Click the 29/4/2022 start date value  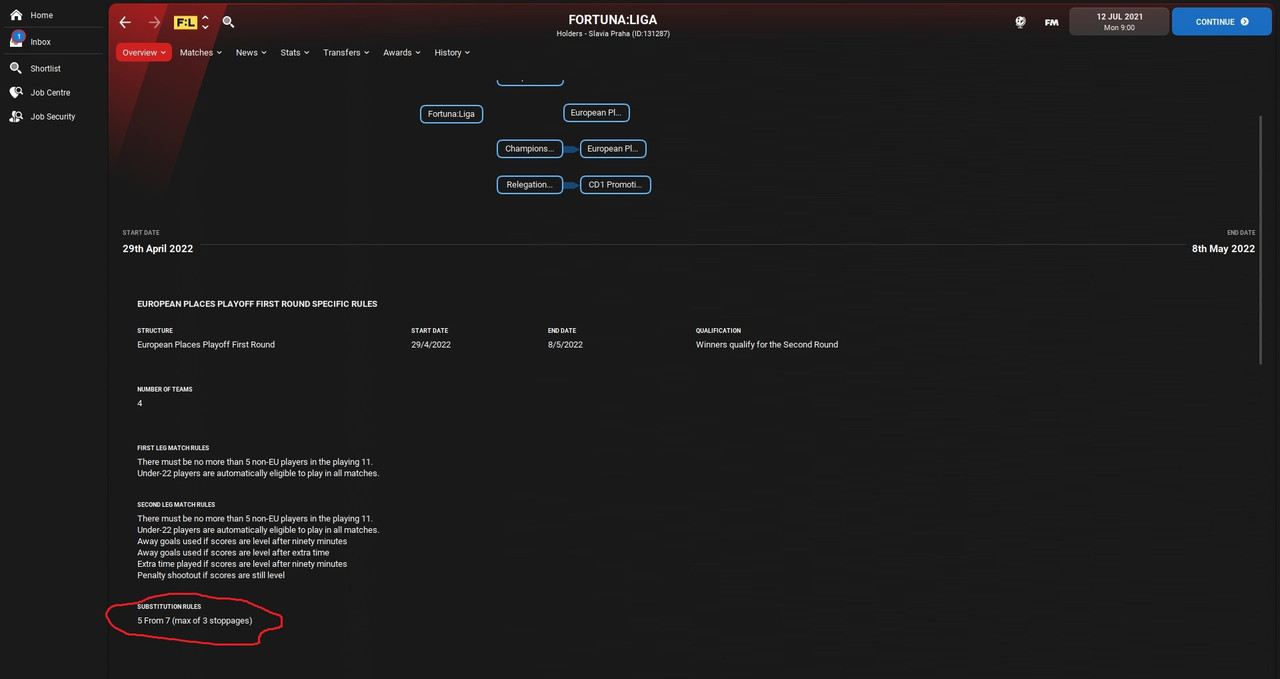pos(431,344)
